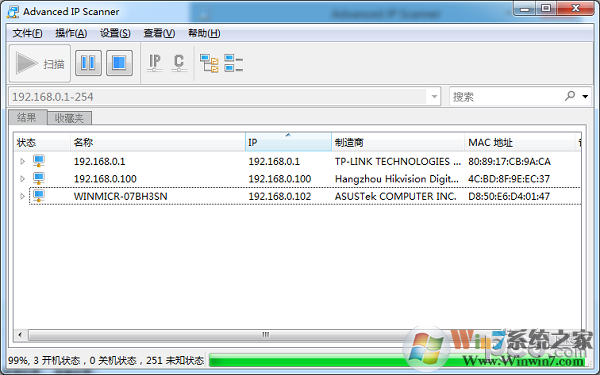The image size is (600, 375).
Task: Open the 查看(V) menu
Action: pos(159,33)
